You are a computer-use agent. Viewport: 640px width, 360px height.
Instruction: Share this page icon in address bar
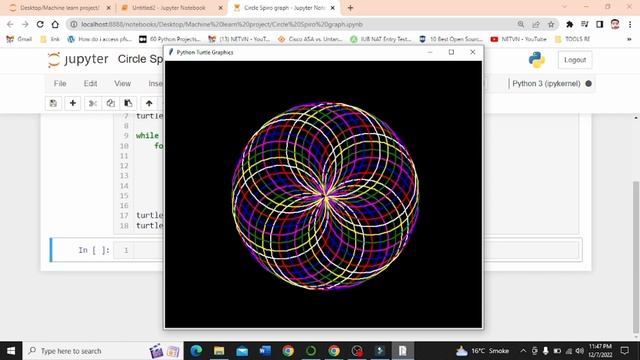pos(536,24)
